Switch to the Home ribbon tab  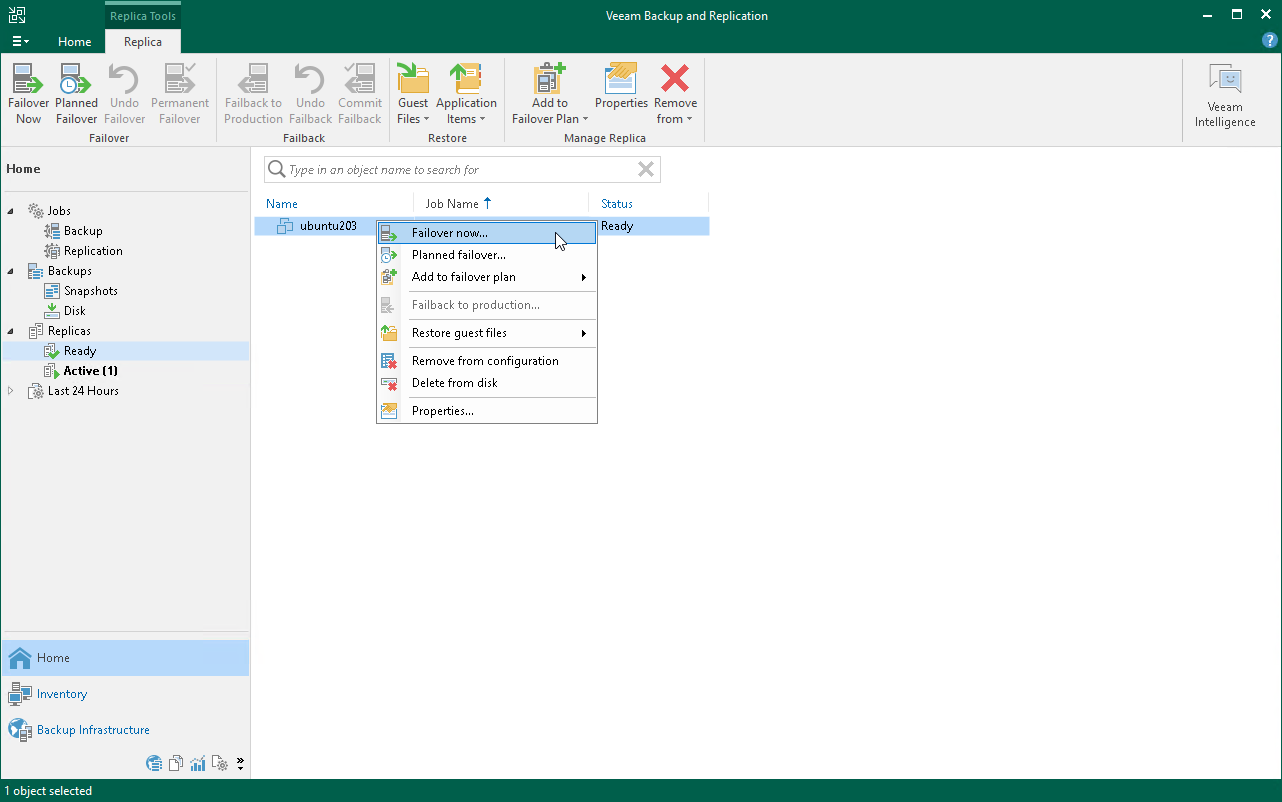[x=75, y=42]
